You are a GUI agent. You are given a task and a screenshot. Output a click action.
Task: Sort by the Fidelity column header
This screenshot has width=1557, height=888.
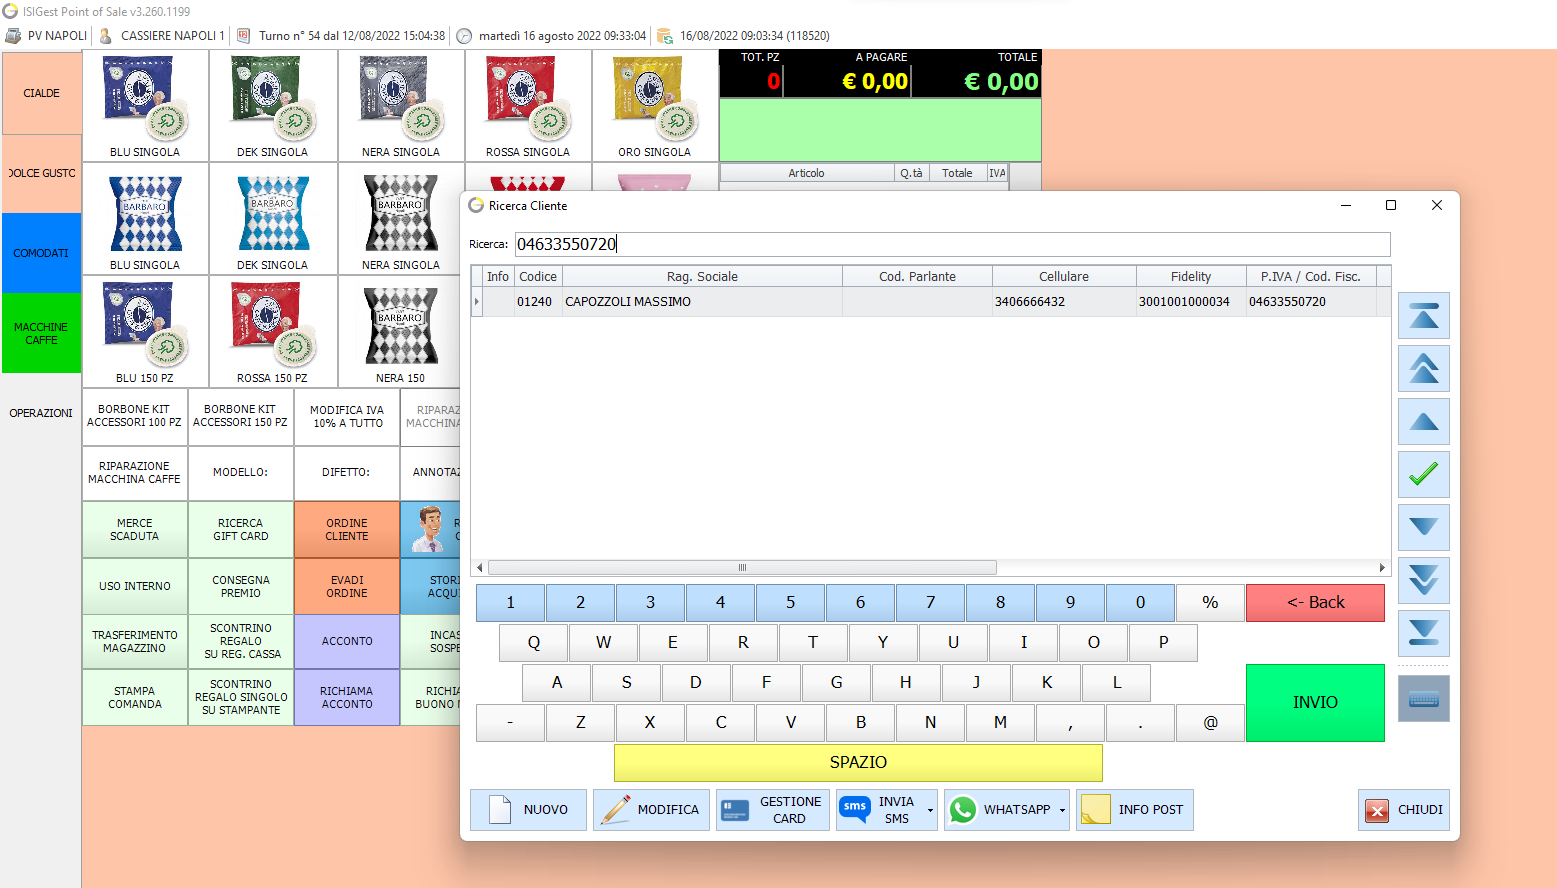click(1191, 277)
